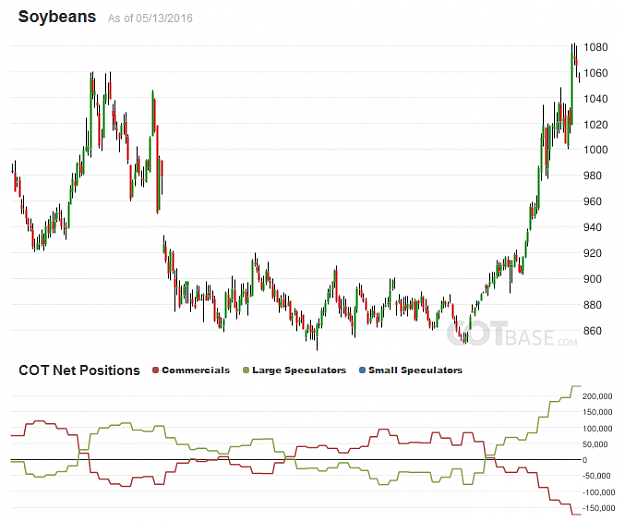Click the 150,000 net positions axis label
Screen dimensions: 625x522
point(597,412)
